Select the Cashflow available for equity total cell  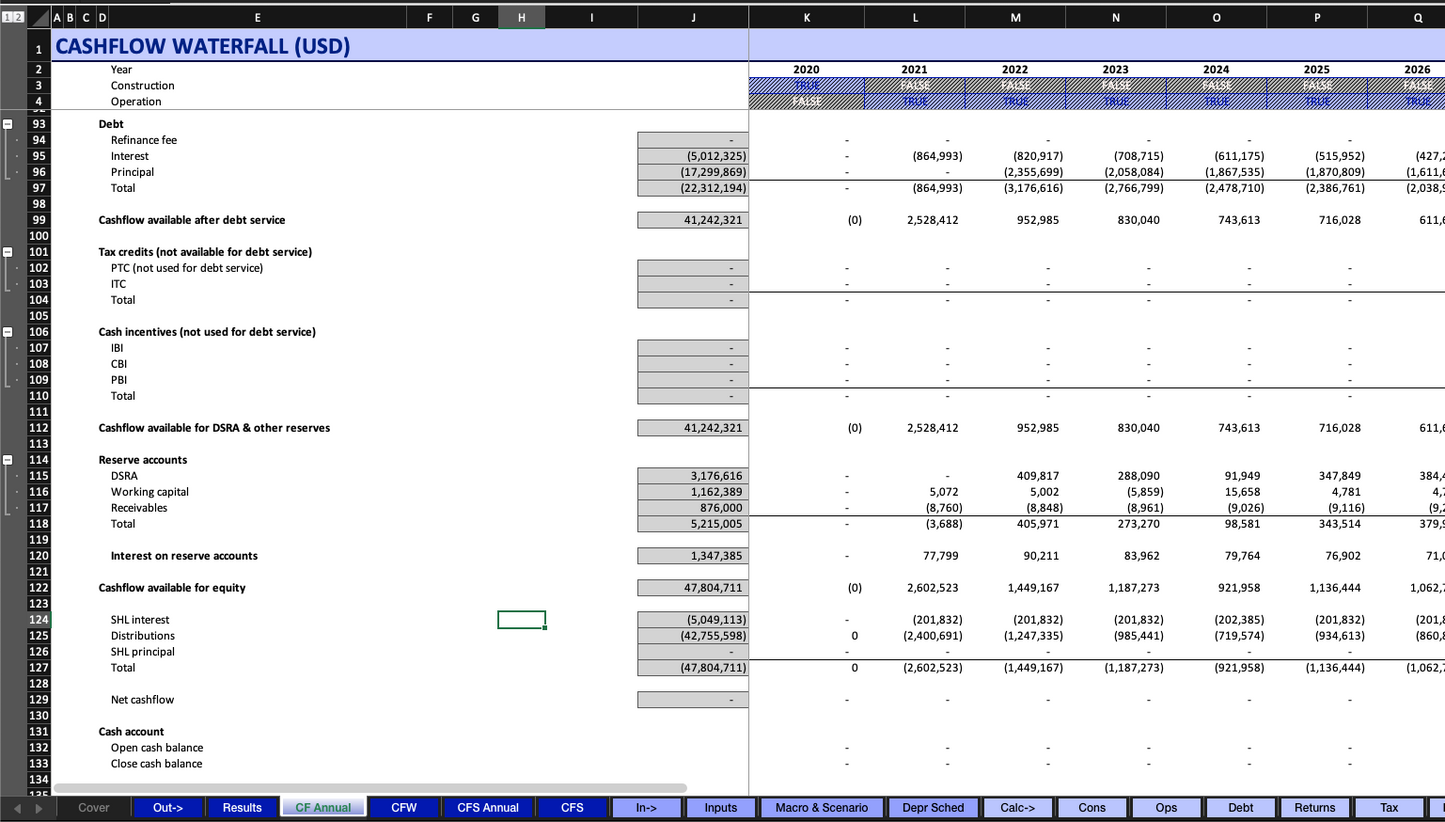coord(692,588)
